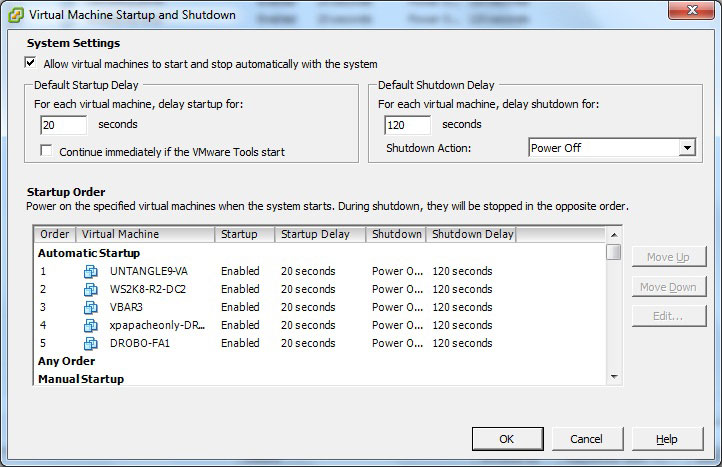This screenshot has width=722, height=467.
Task: Click Enabled in the UNTANGLE9-VA row
Action: click(x=240, y=271)
